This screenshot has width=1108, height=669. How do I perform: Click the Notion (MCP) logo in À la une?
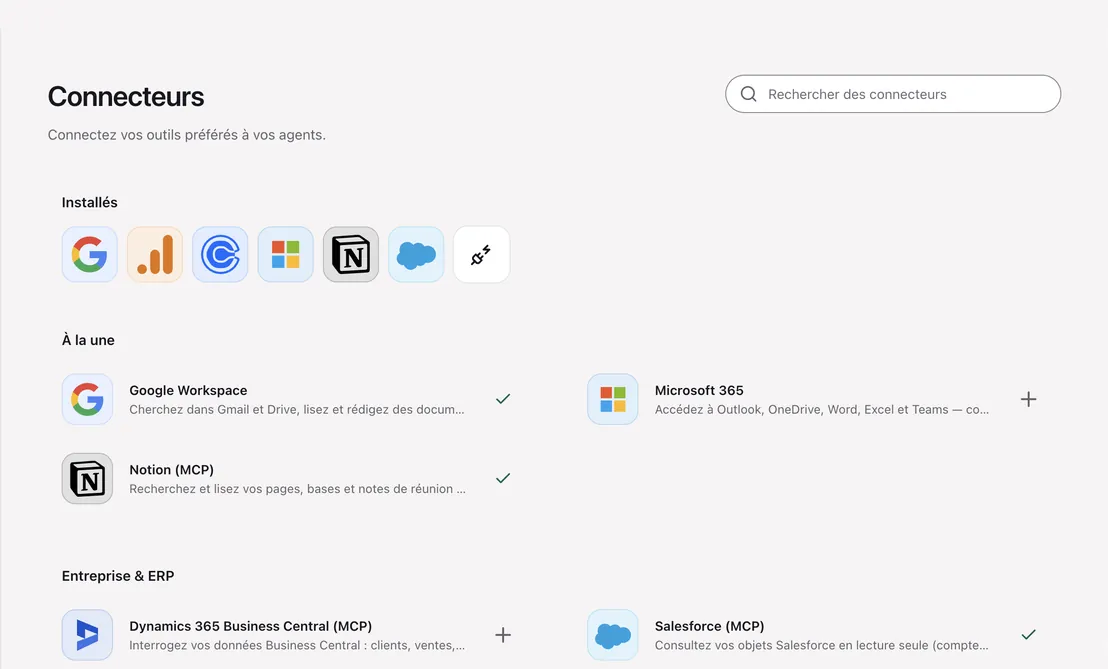88,478
